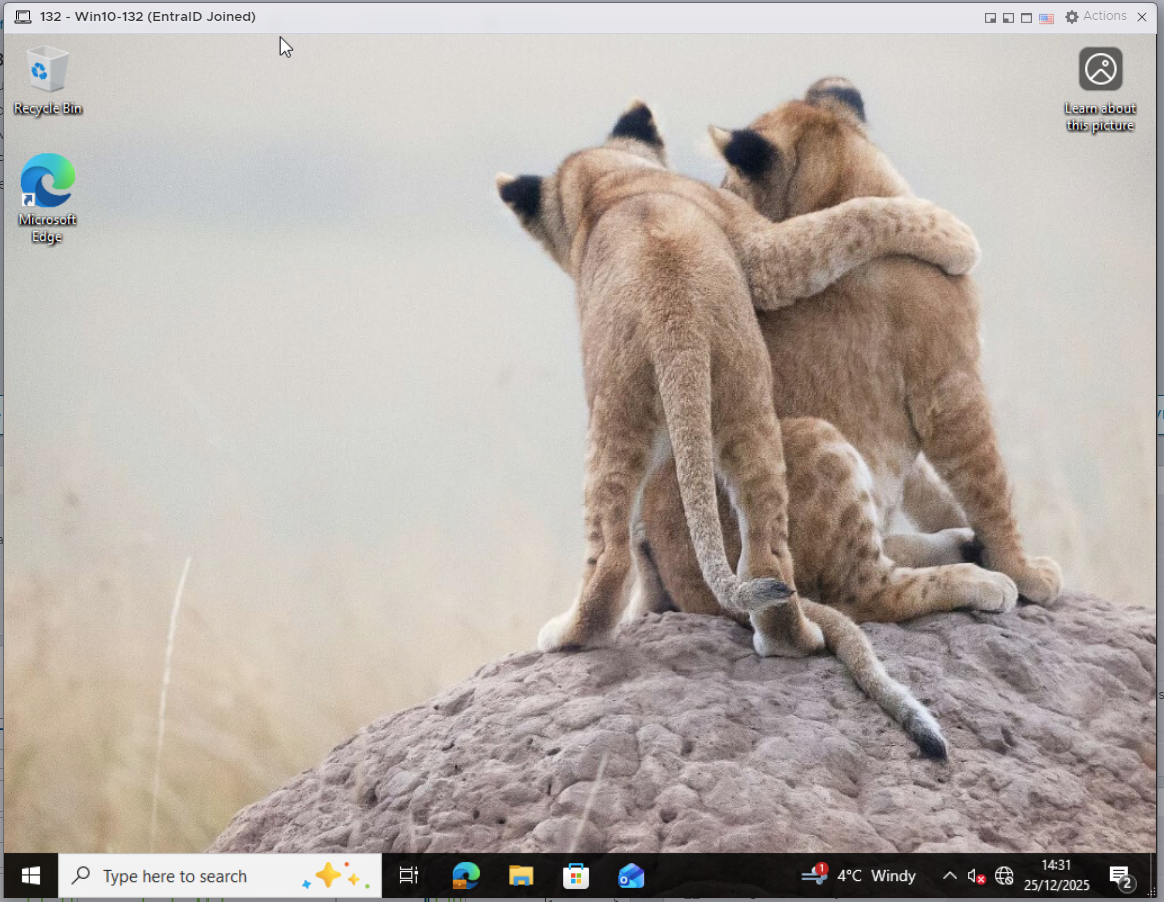This screenshot has width=1164, height=902.
Task: Show hidden system tray icons
Action: 949,876
